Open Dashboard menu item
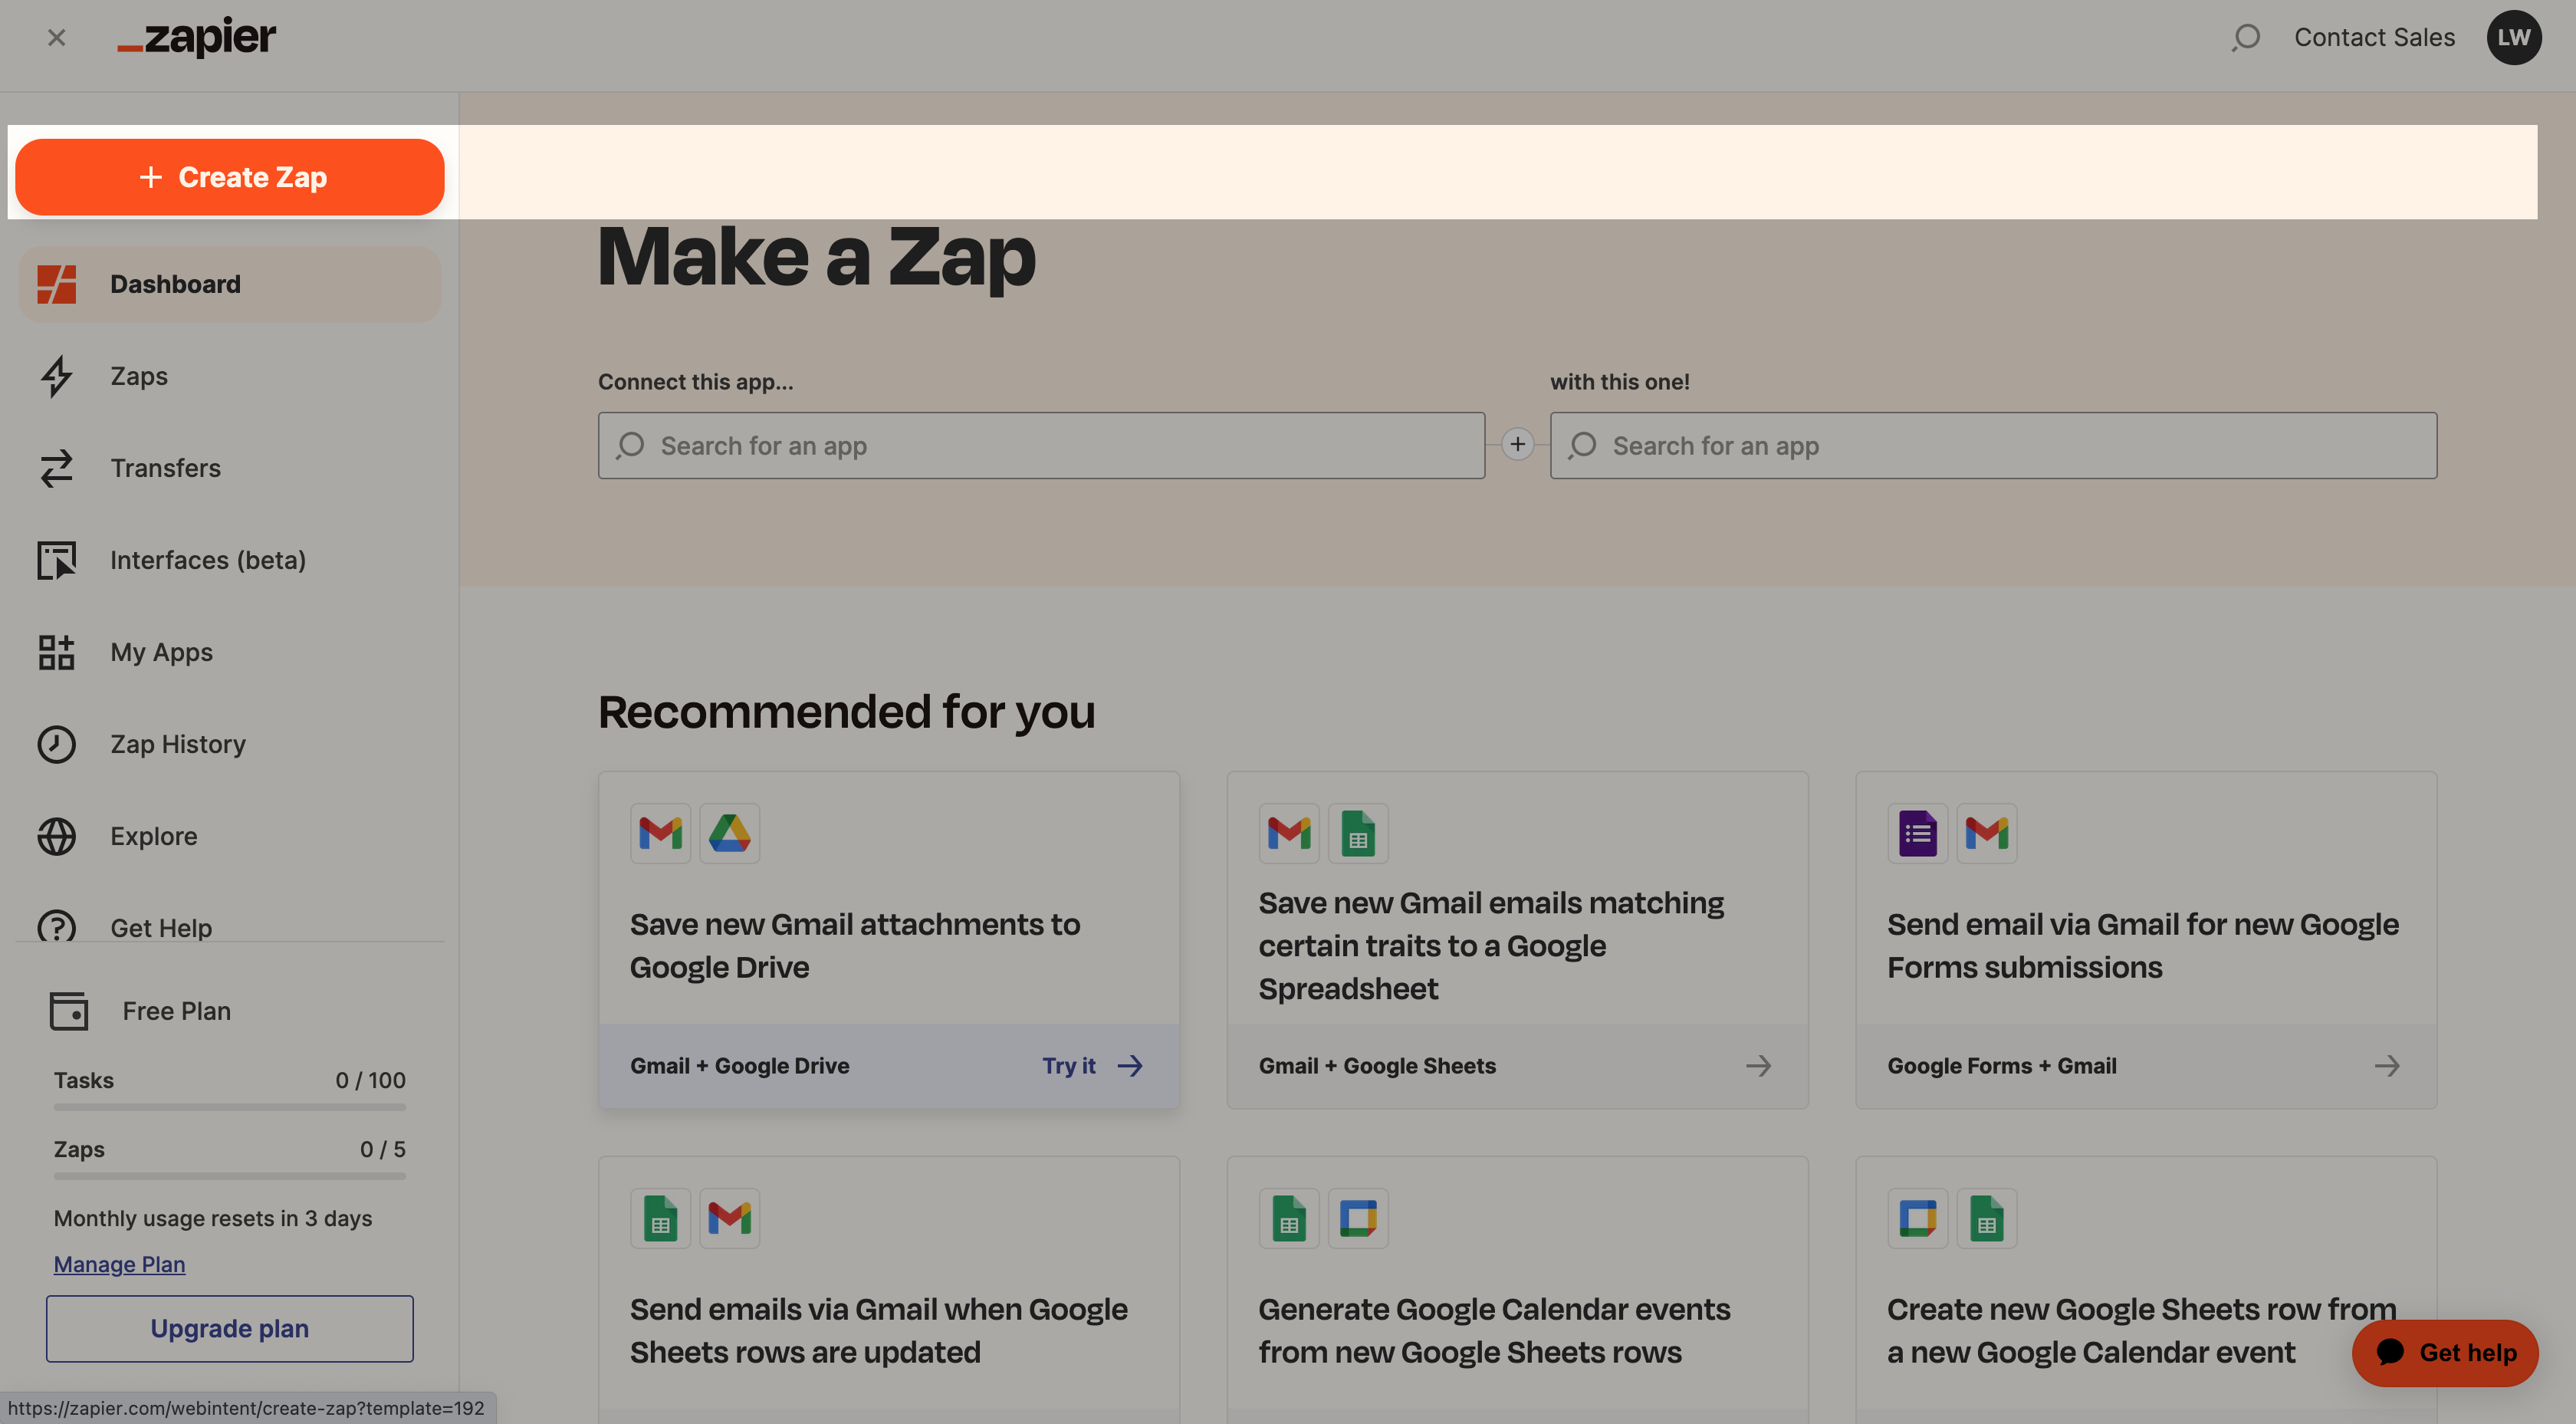Viewport: 2576px width, 1424px height. (230, 284)
